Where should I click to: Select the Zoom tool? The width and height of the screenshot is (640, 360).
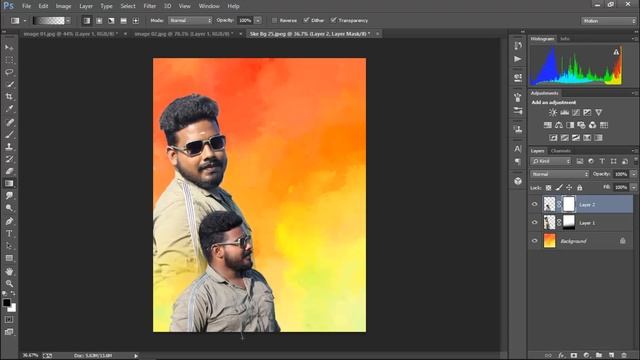click(x=9, y=283)
